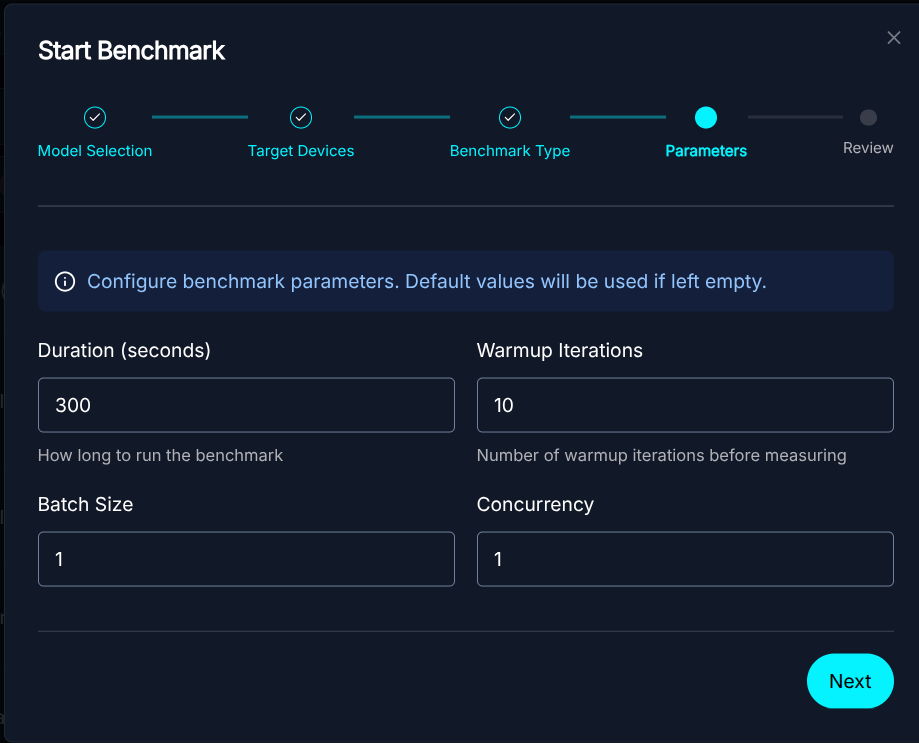Click into the Warmup Iterations input field
919x743 pixels.
pos(685,405)
